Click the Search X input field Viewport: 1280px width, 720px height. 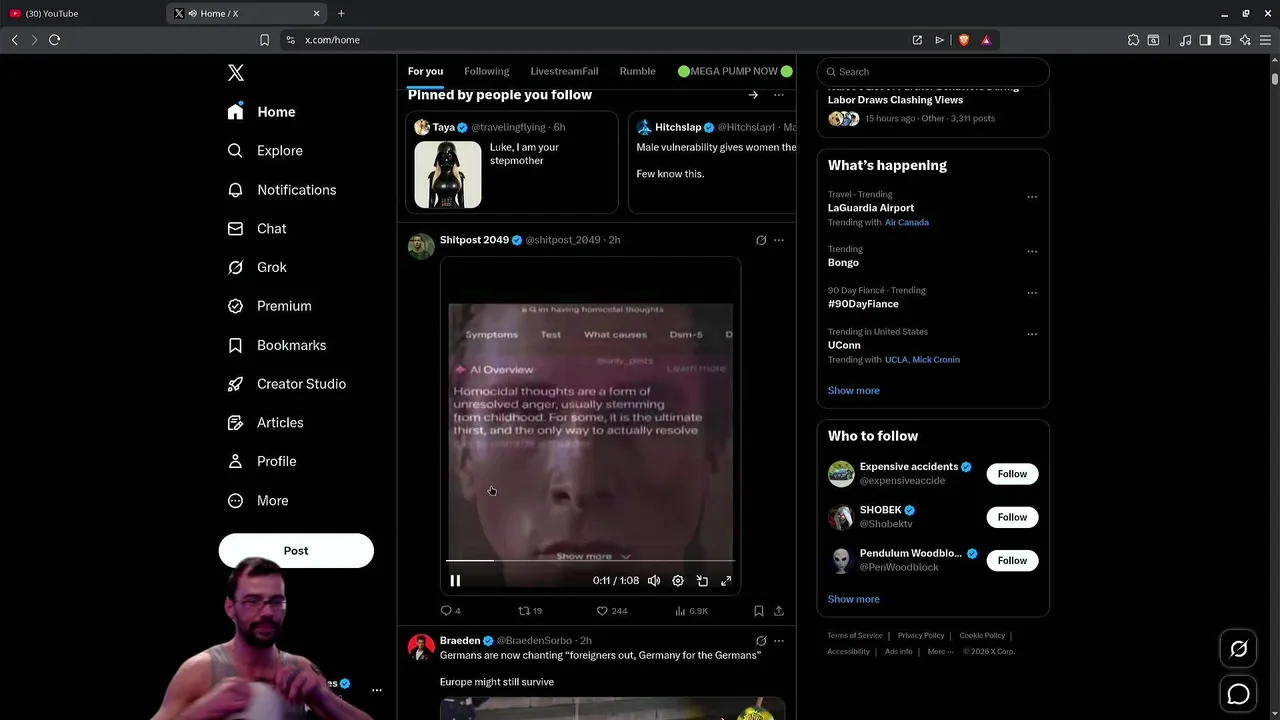coord(933,72)
